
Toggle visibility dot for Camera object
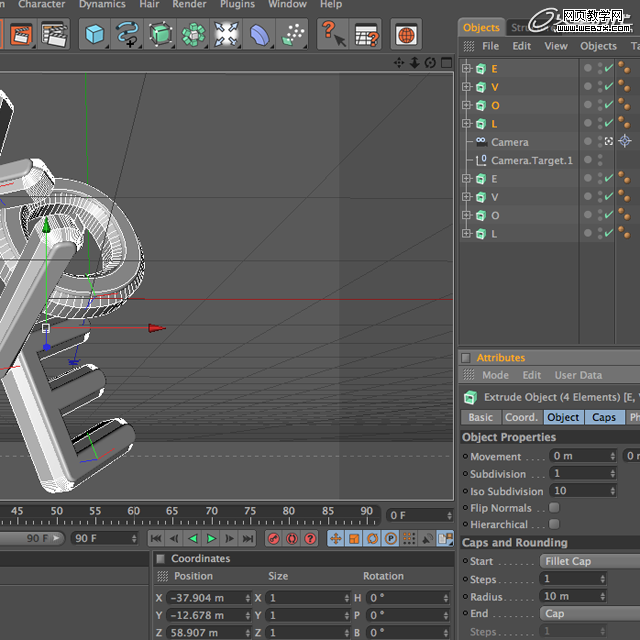(x=588, y=141)
